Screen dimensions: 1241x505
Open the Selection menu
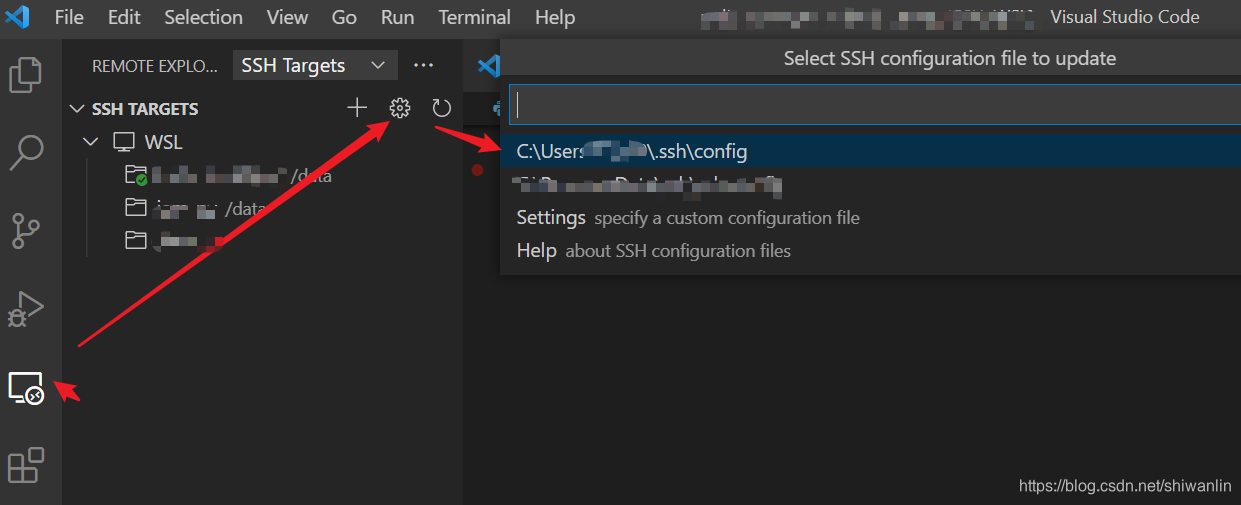point(203,17)
